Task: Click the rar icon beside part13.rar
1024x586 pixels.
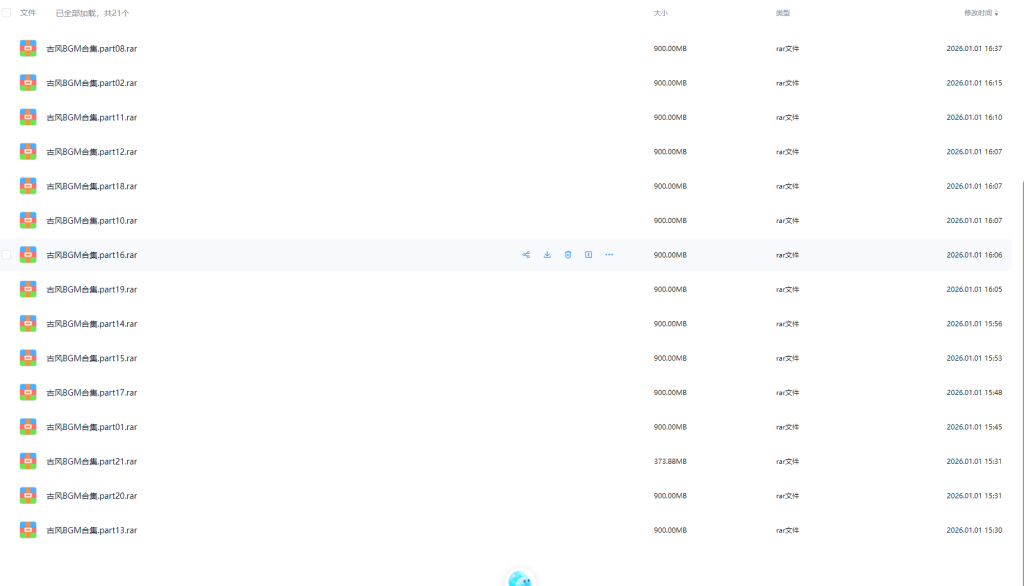Action: 28,530
